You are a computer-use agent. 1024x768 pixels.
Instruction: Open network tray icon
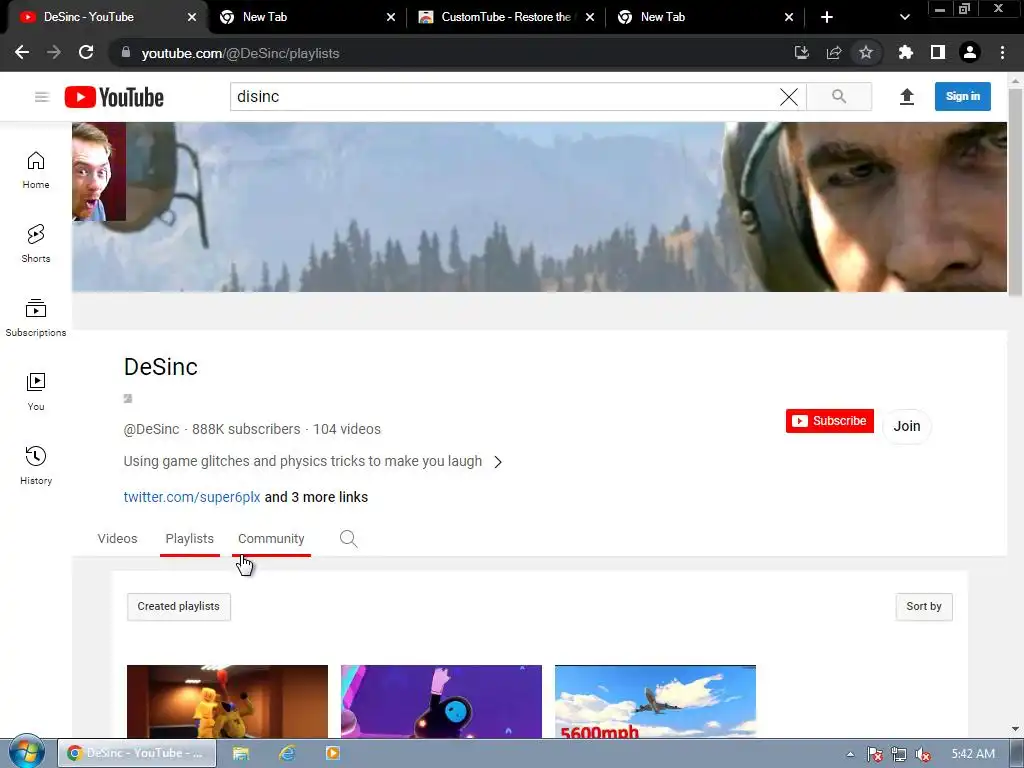click(x=899, y=755)
